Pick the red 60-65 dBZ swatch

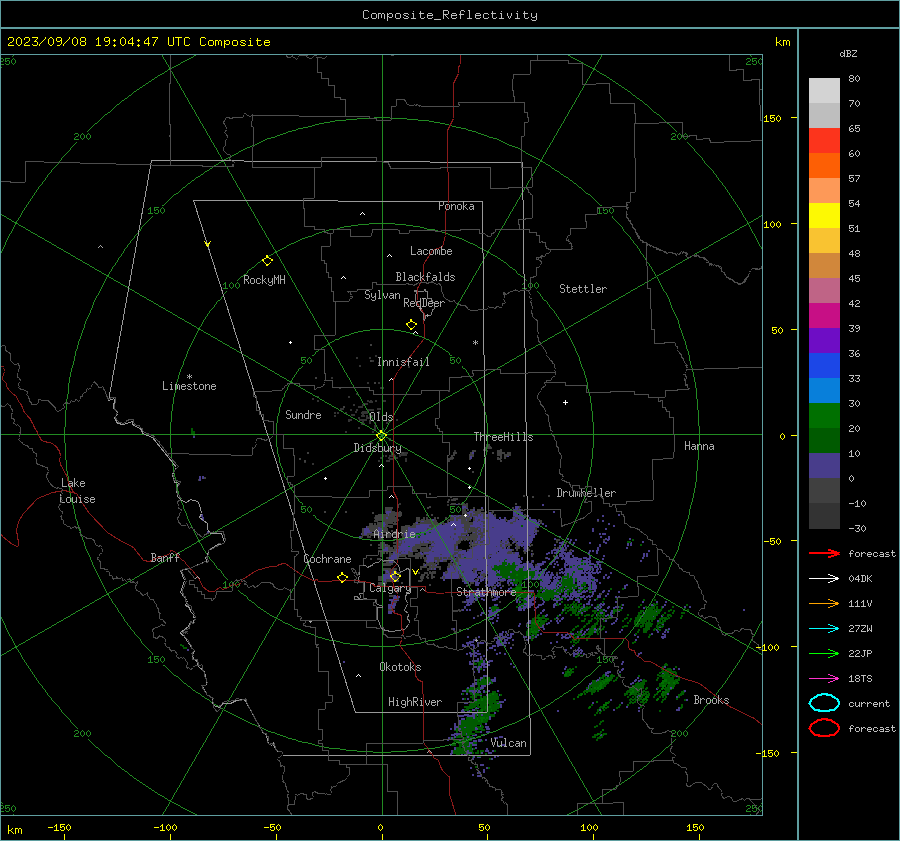[x=824, y=141]
